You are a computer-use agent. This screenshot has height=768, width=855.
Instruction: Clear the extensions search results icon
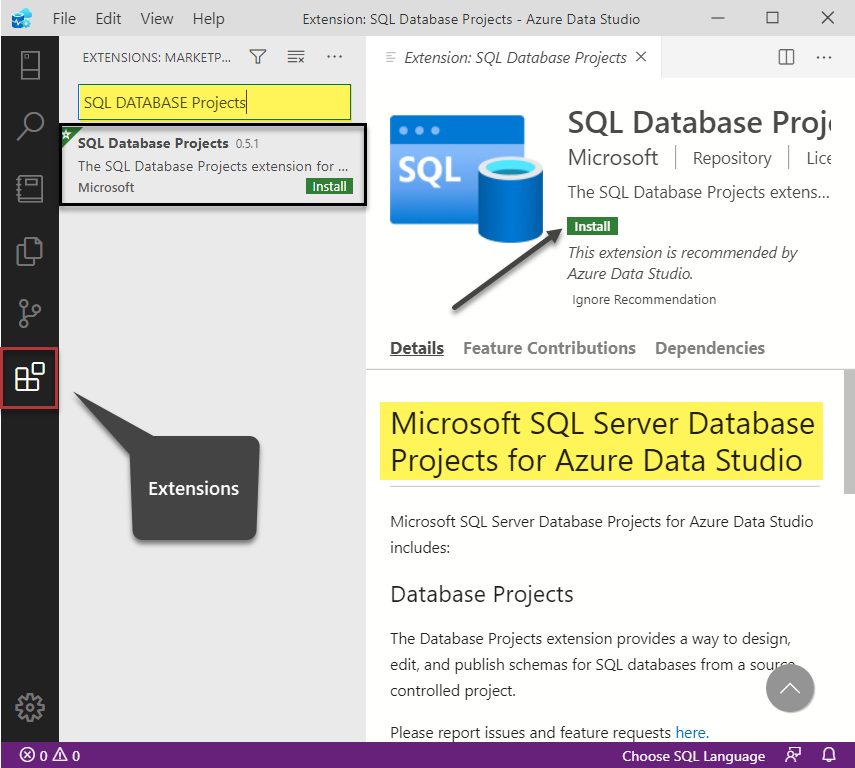[x=296, y=57]
